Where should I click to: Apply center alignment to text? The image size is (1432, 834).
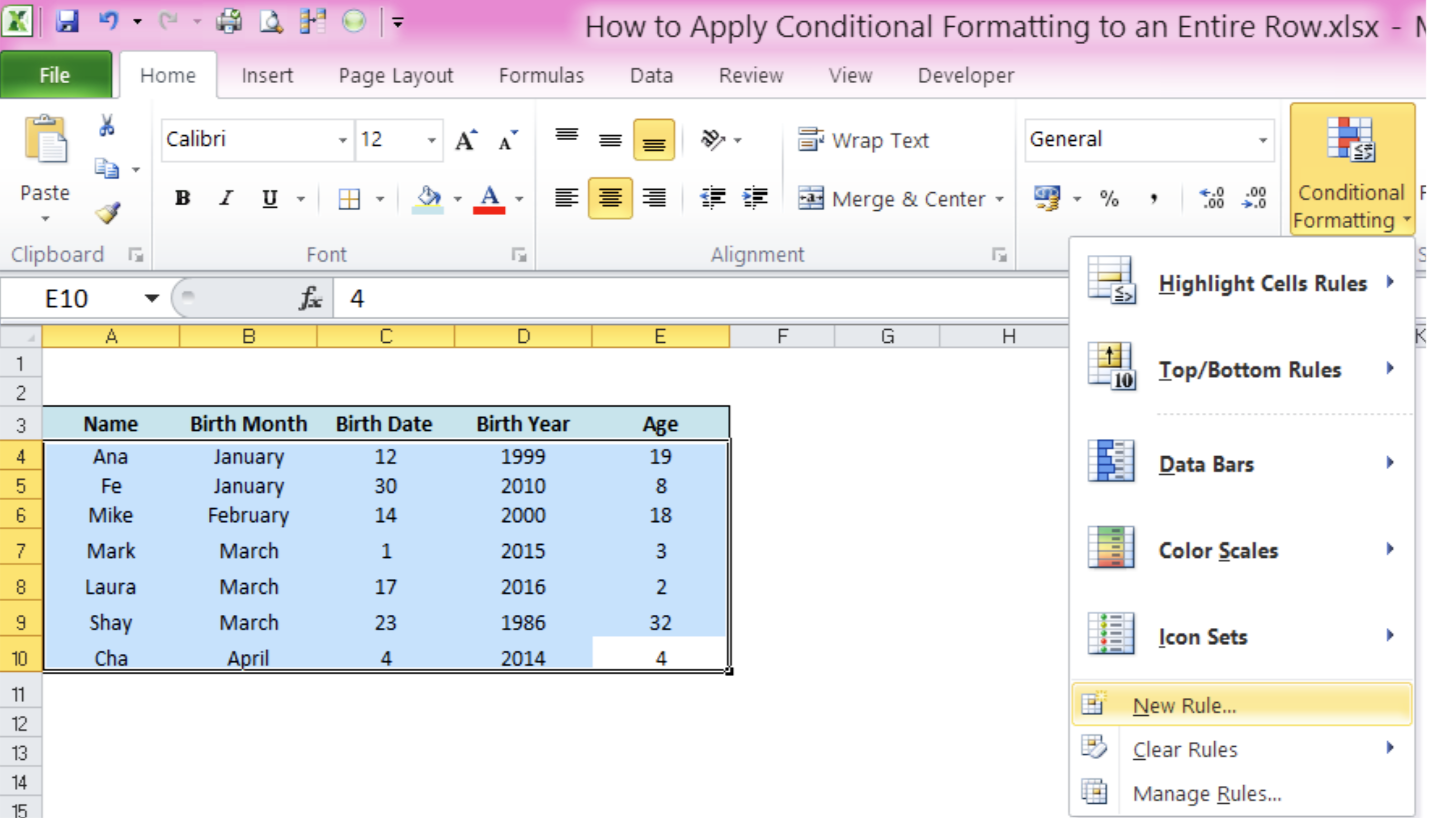[610, 198]
